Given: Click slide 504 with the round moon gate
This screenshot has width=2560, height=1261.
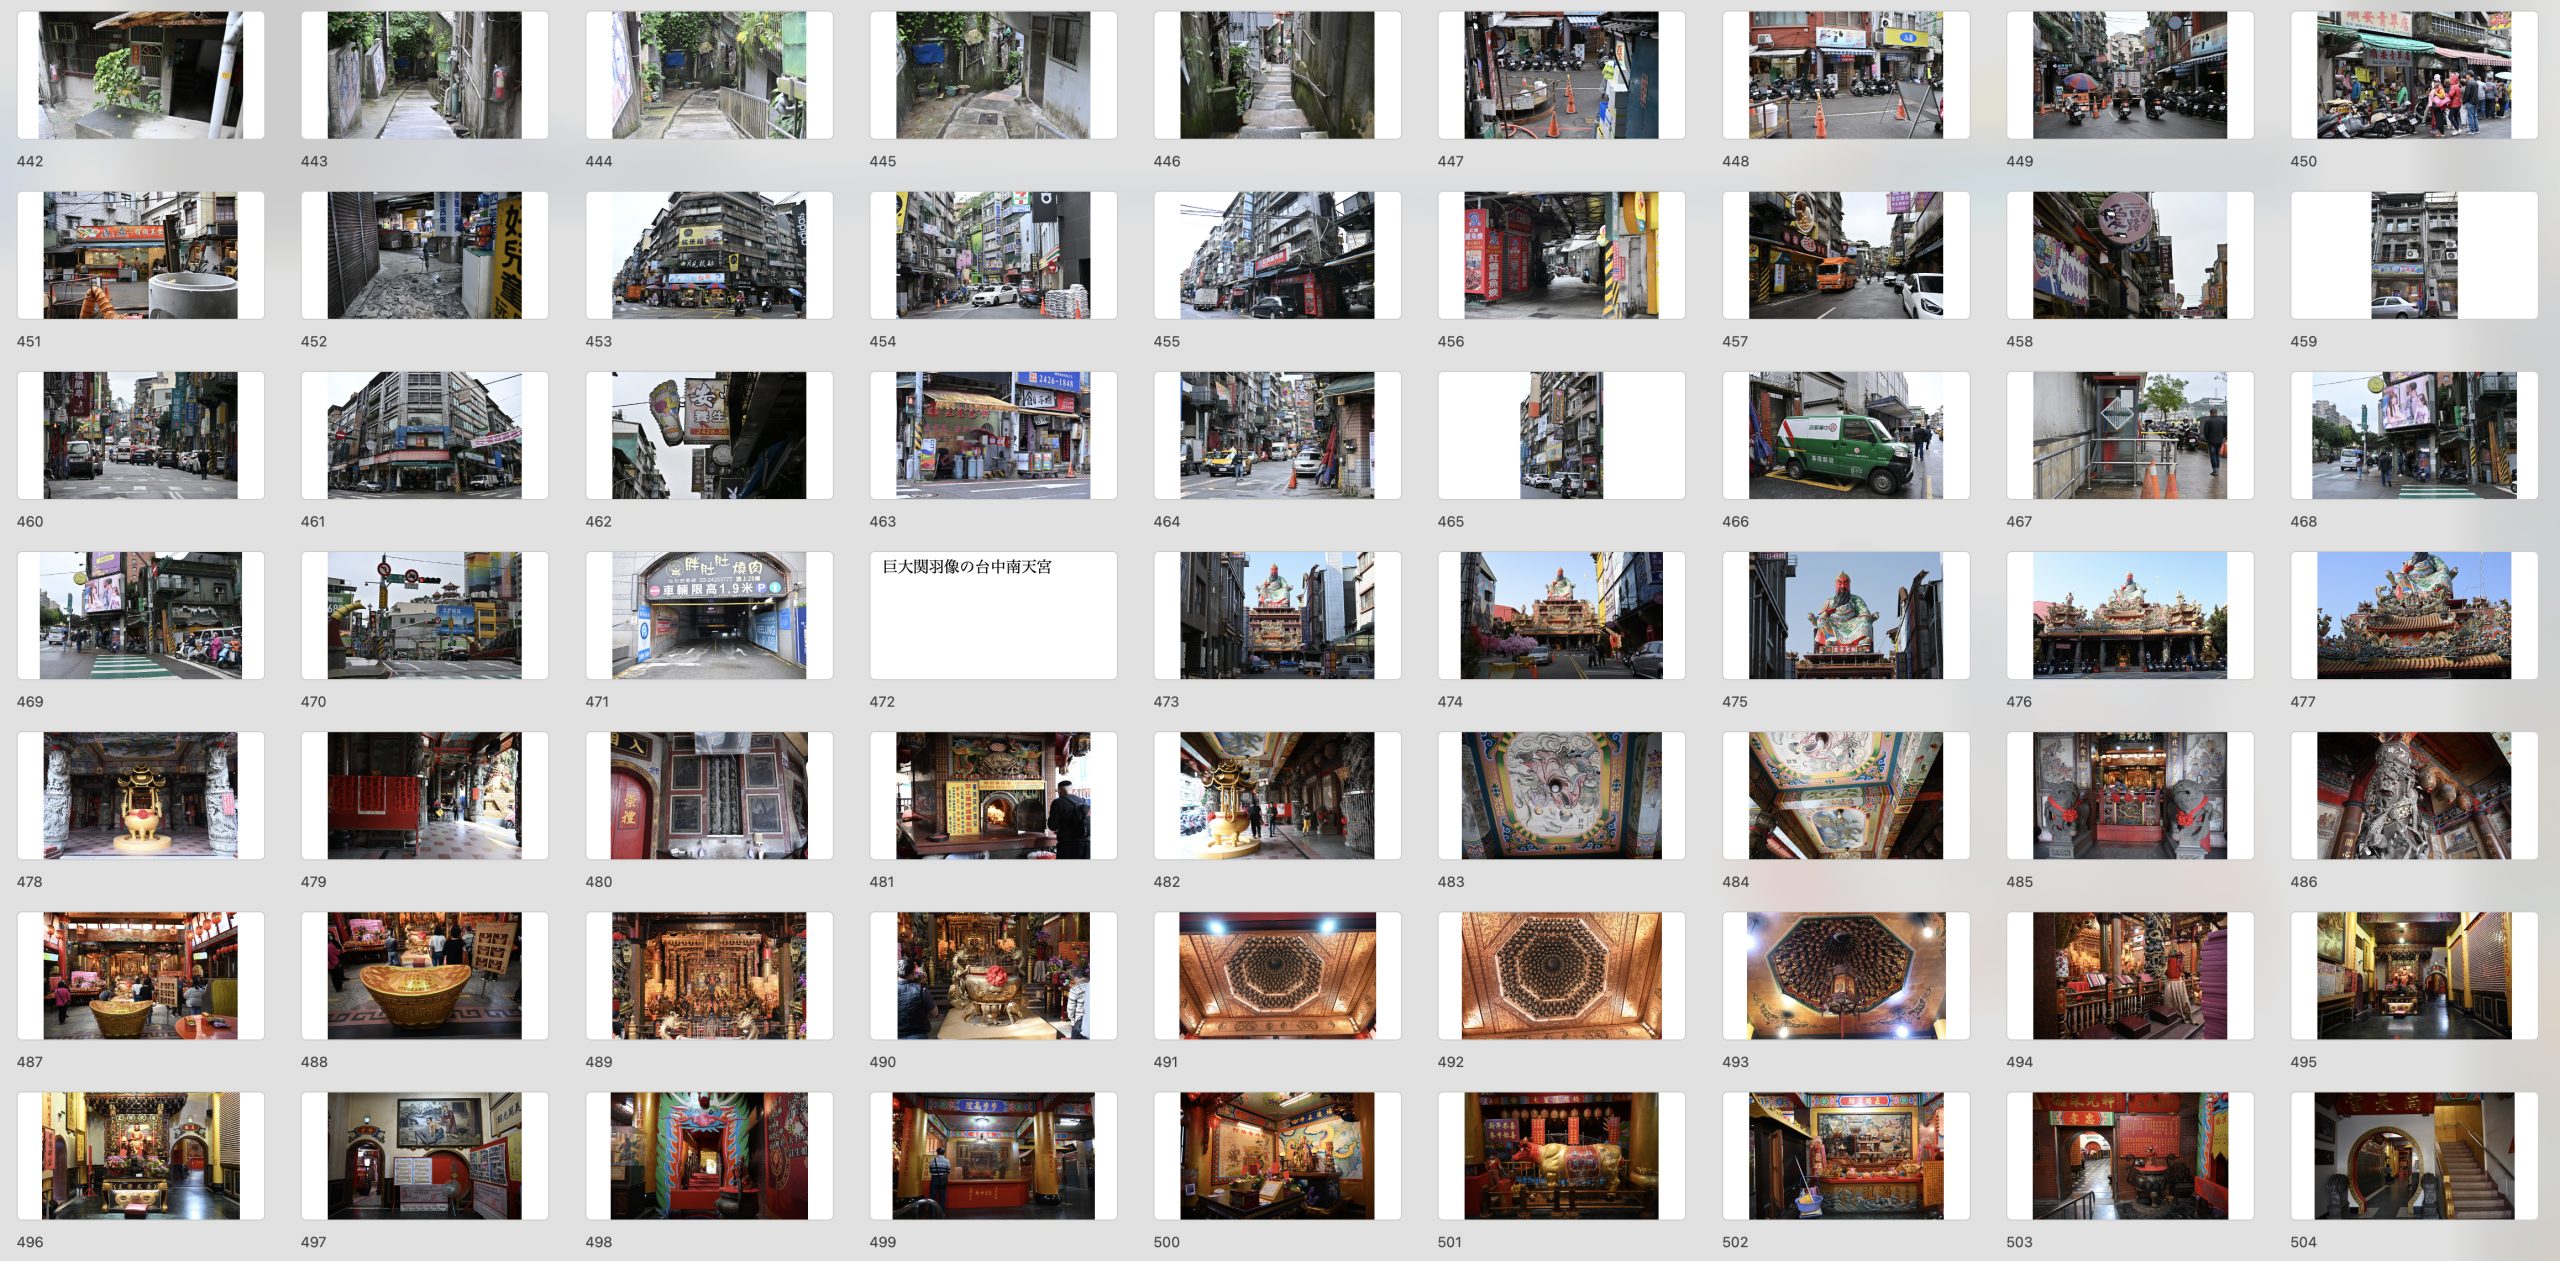Looking at the screenshot, I should [2413, 1155].
